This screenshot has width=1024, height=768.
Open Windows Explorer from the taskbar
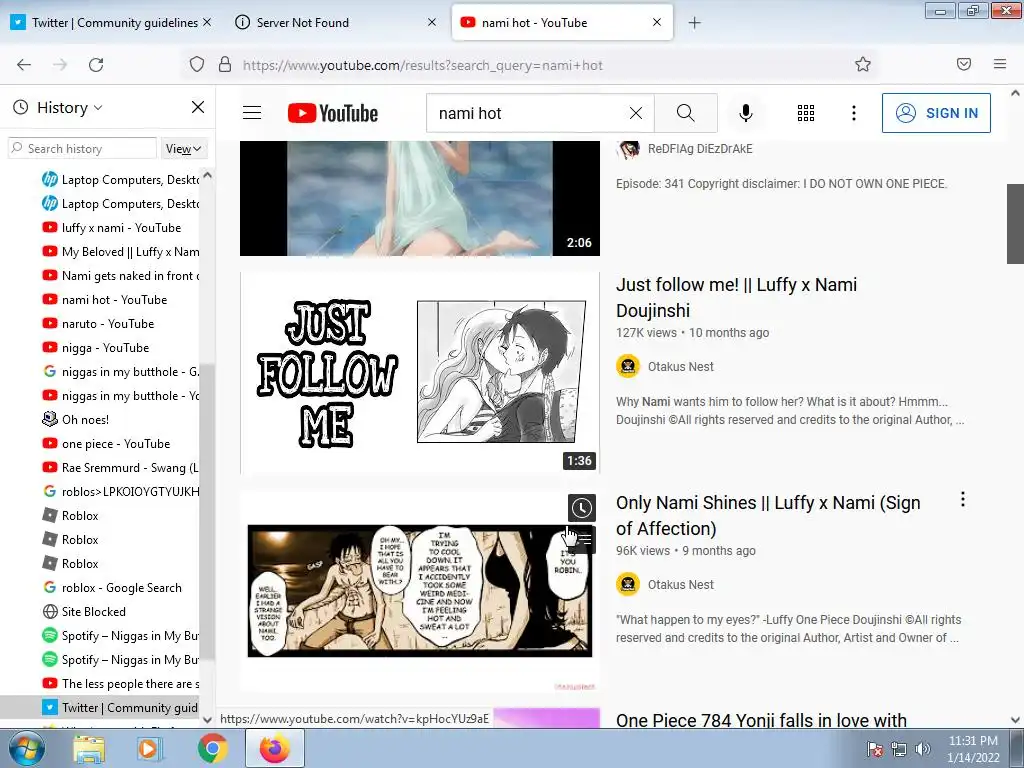coord(88,749)
